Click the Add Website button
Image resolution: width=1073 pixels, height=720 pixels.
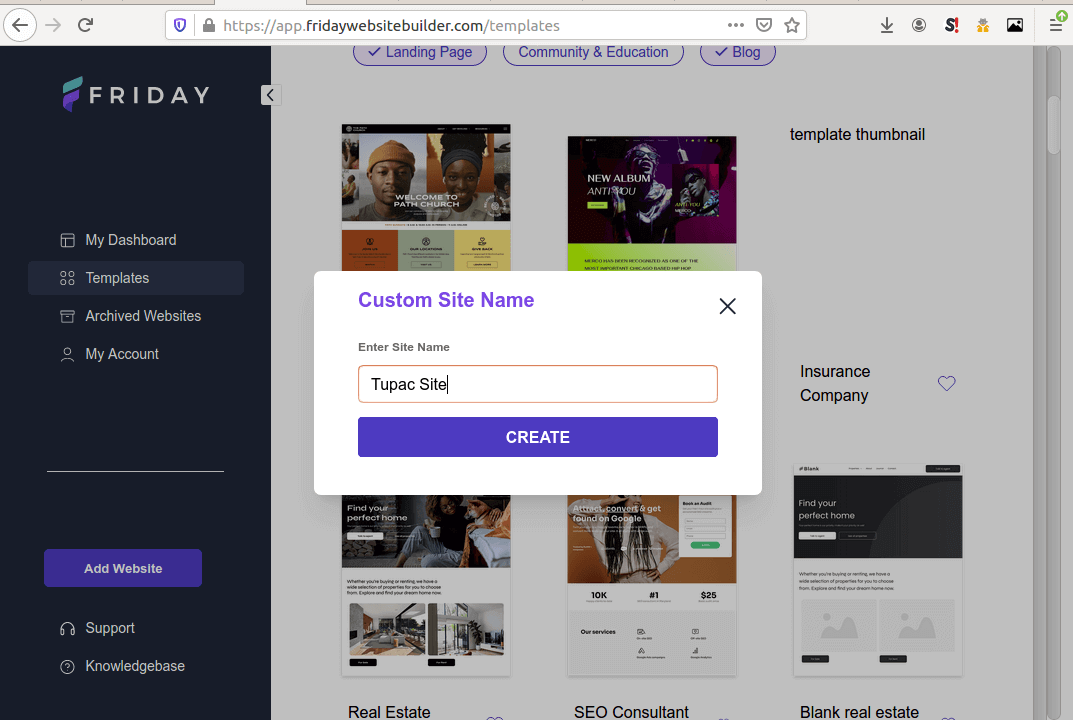pos(122,567)
